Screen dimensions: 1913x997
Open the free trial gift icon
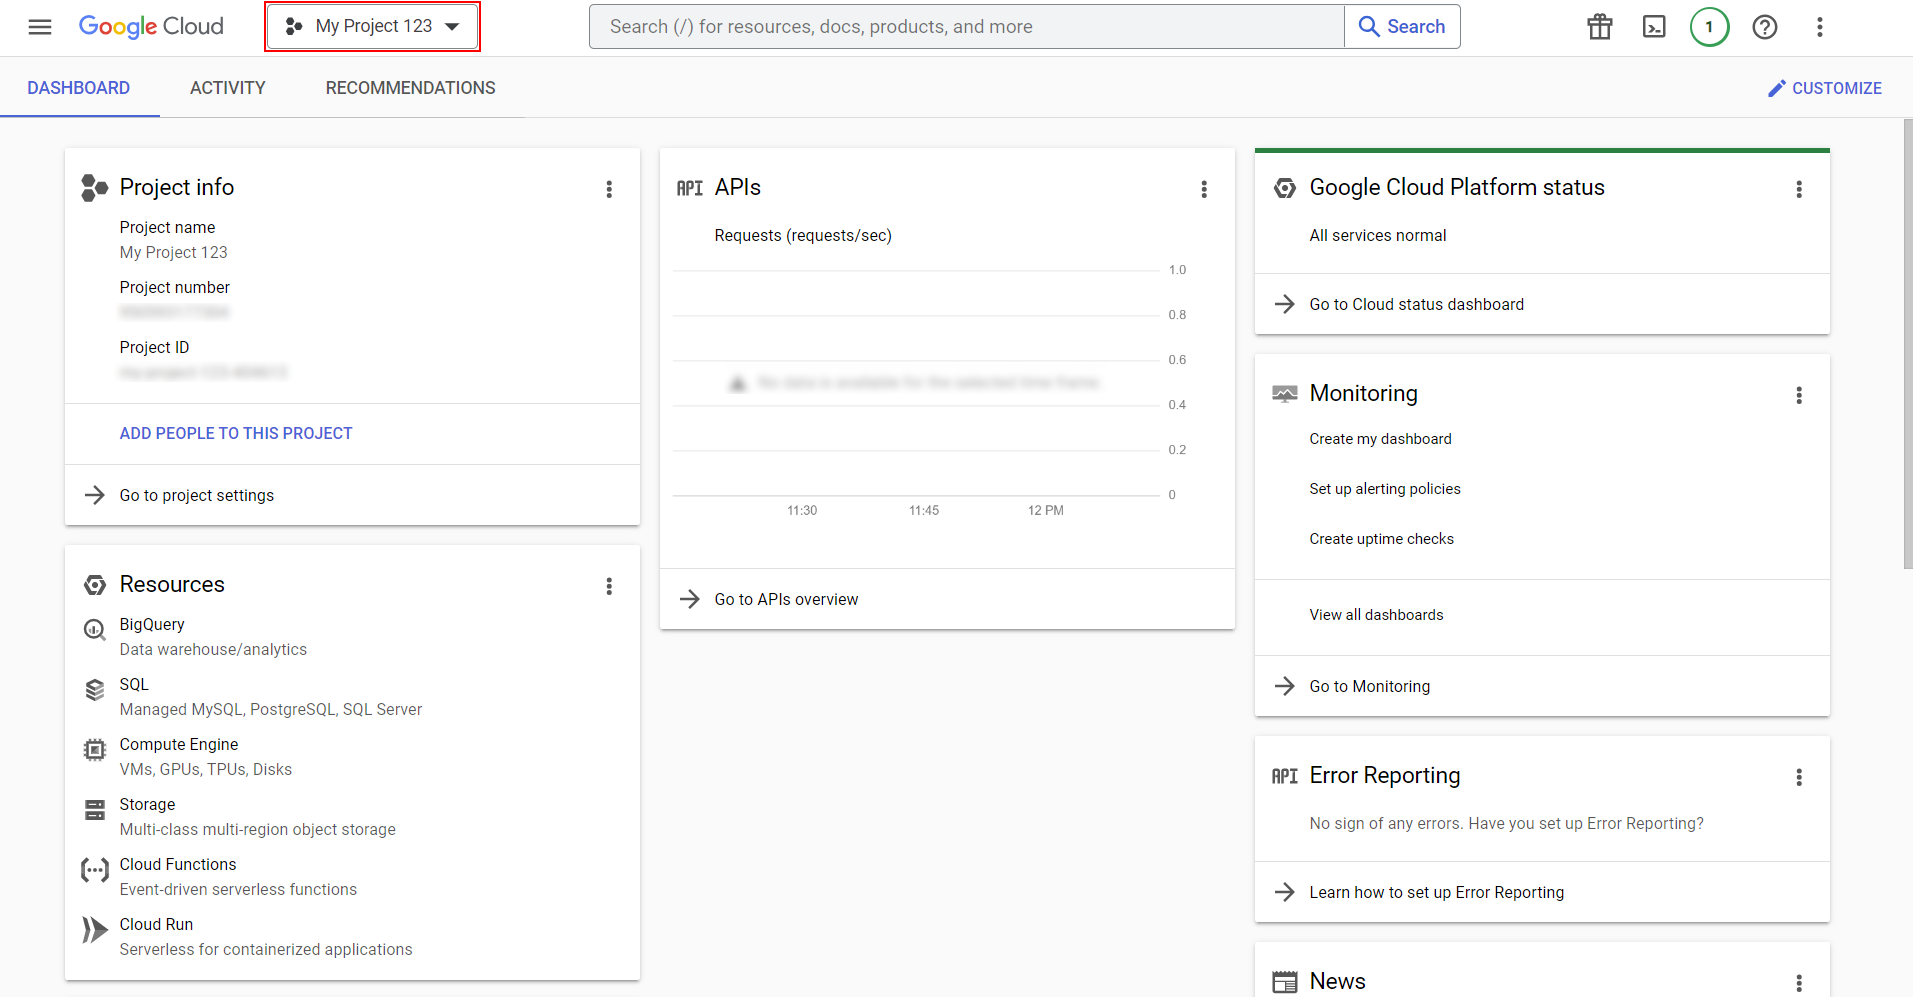[1600, 27]
